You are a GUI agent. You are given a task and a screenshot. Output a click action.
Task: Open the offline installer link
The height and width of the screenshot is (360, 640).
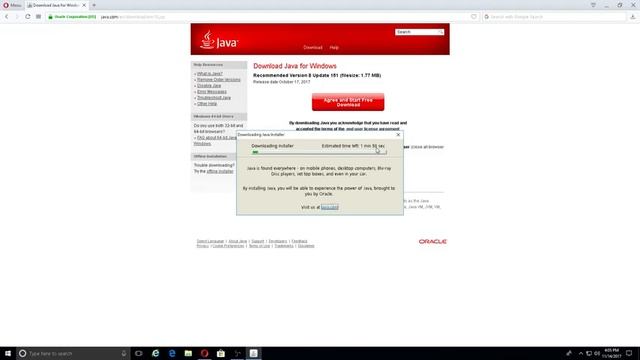coord(220,171)
